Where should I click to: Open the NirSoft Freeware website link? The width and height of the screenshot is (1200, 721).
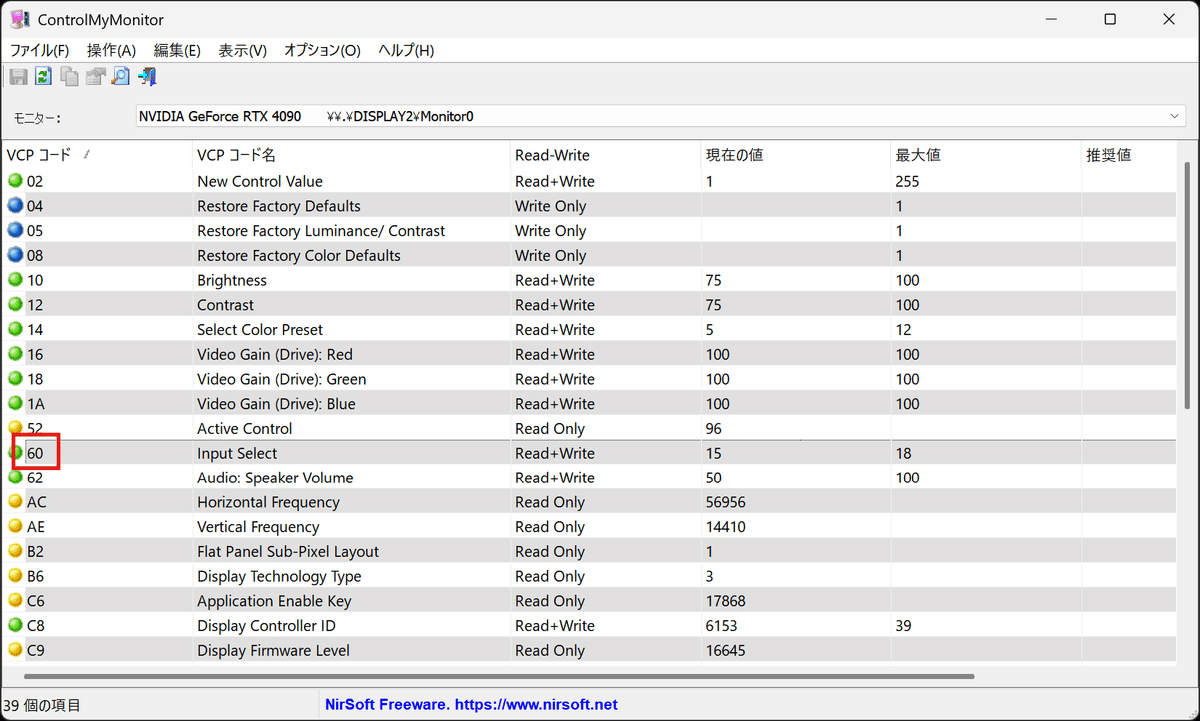[x=471, y=704]
